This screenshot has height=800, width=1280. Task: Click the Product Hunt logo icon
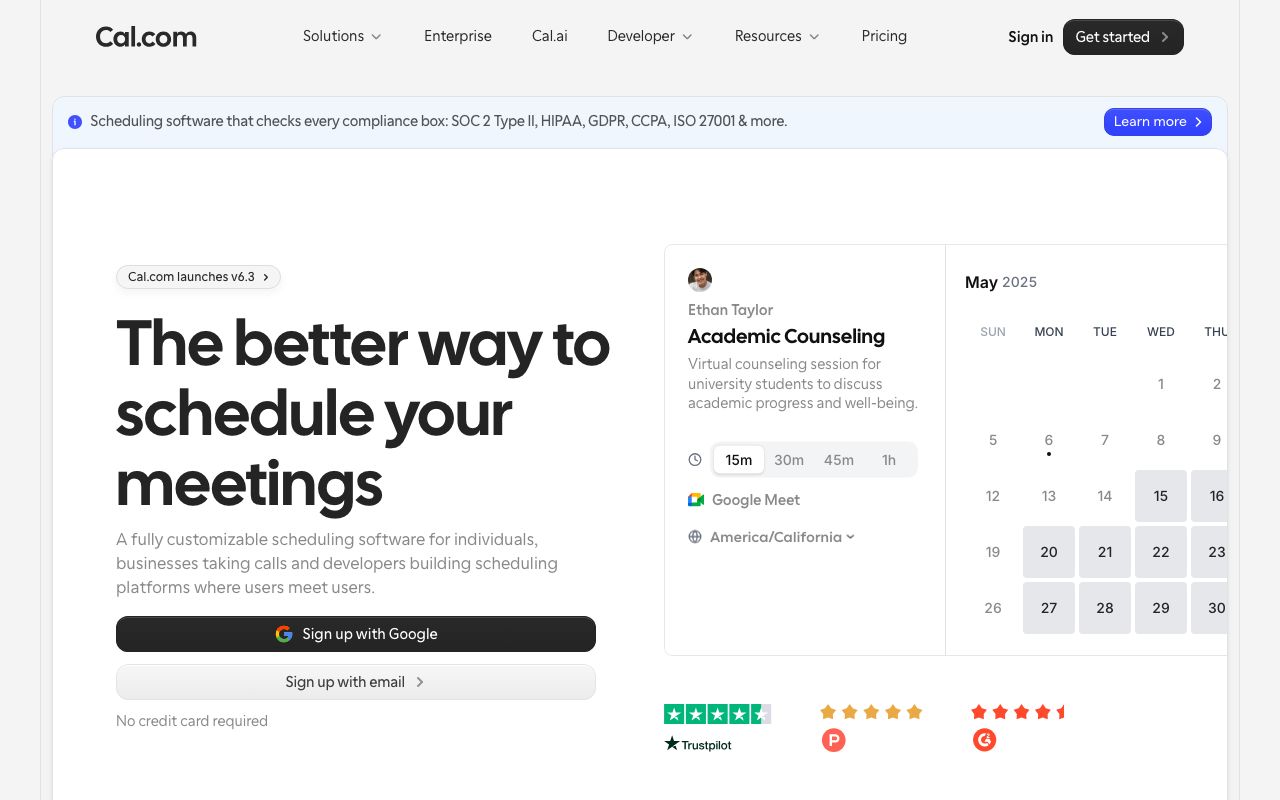click(x=833, y=740)
